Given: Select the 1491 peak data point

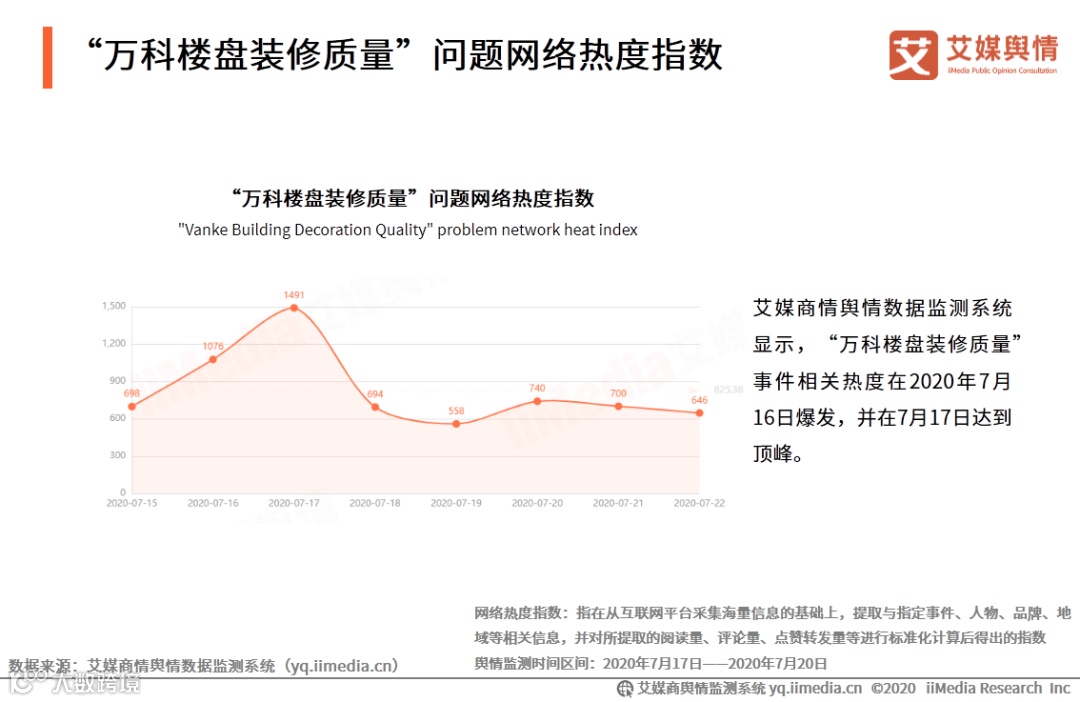Looking at the screenshot, I should (x=294, y=308).
